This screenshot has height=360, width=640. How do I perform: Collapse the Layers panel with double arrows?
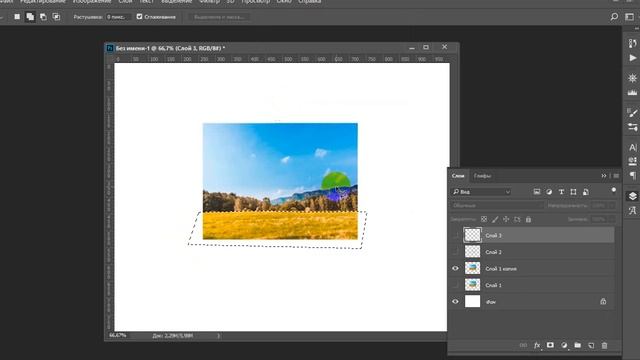coord(604,176)
